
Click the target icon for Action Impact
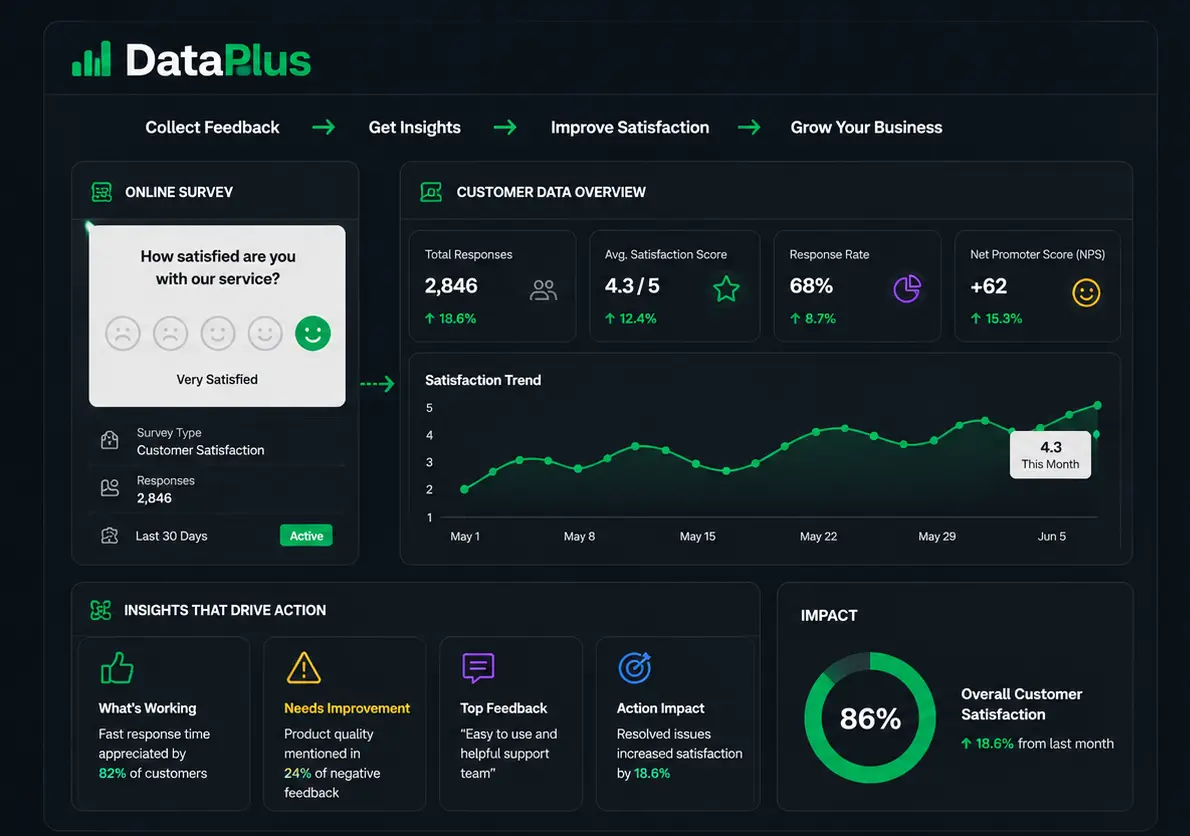click(x=635, y=668)
